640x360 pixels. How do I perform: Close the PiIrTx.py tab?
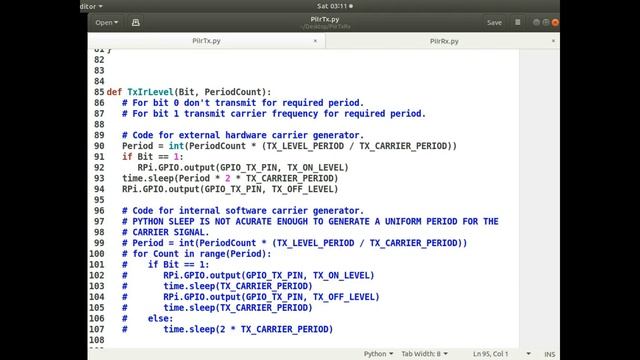[x=315, y=41]
